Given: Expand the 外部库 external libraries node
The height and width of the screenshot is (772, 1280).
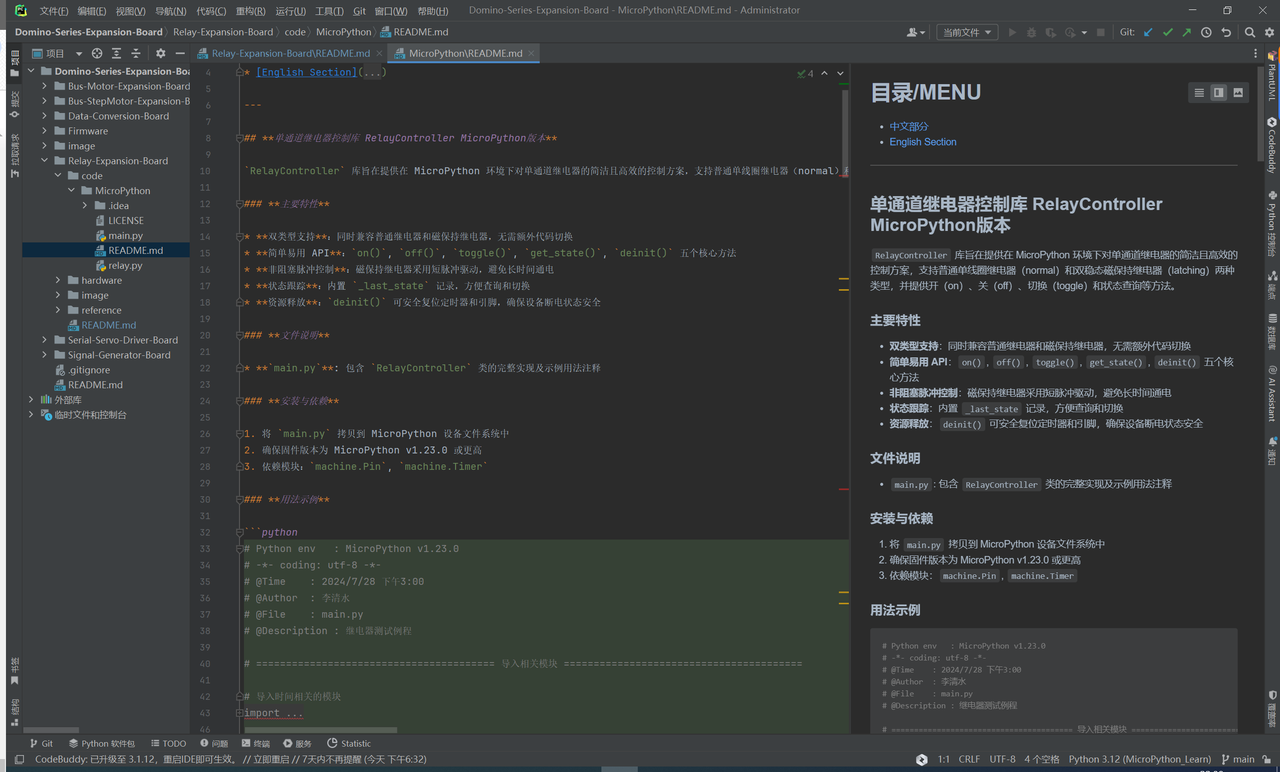Looking at the screenshot, I should pos(31,399).
